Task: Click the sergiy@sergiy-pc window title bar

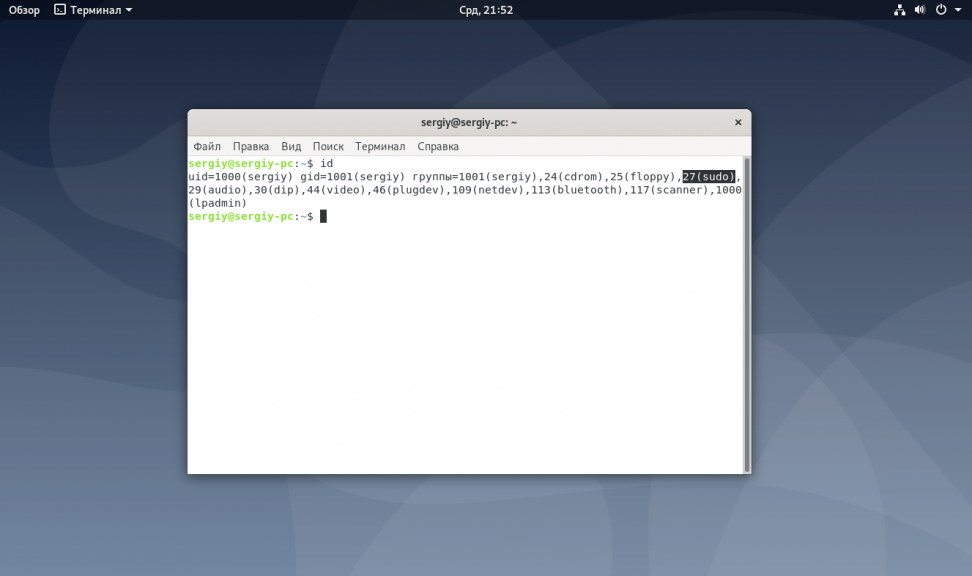Action: click(468, 123)
